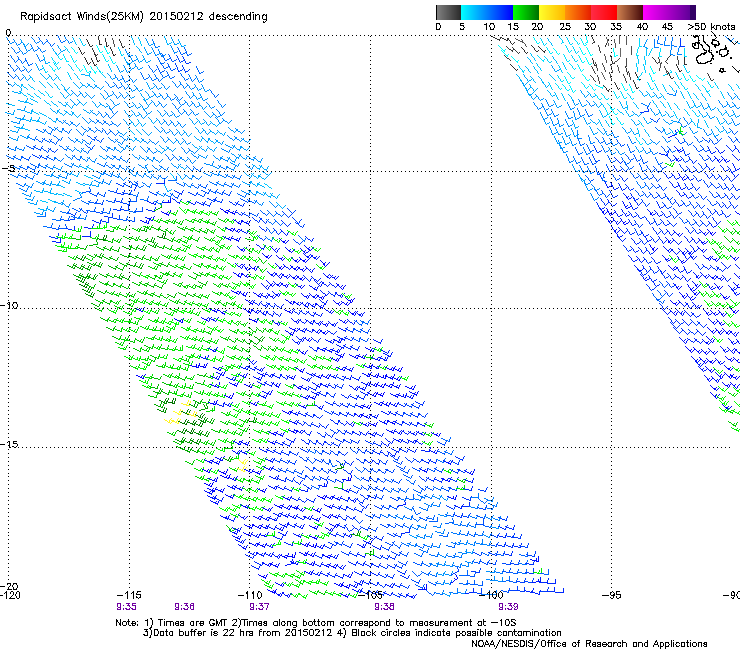
Task: Click the longitude axis label "-105"
Action: click(370, 595)
